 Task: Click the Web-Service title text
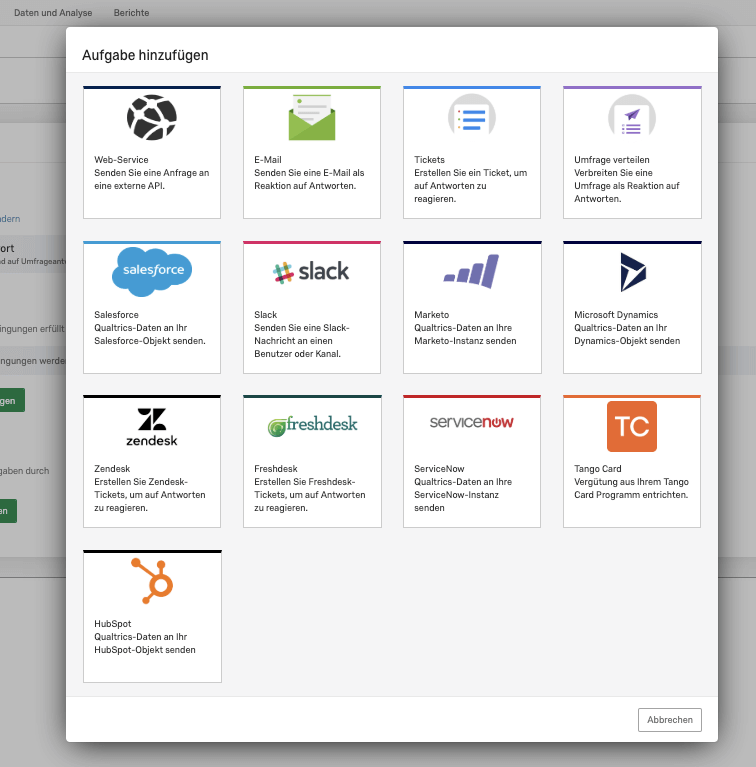click(121, 159)
